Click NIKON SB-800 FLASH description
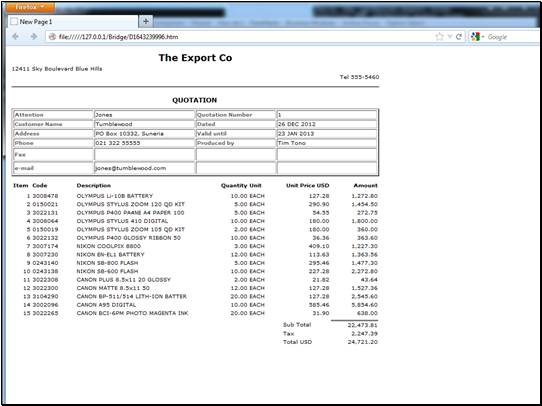542x406 pixels. tap(108, 263)
